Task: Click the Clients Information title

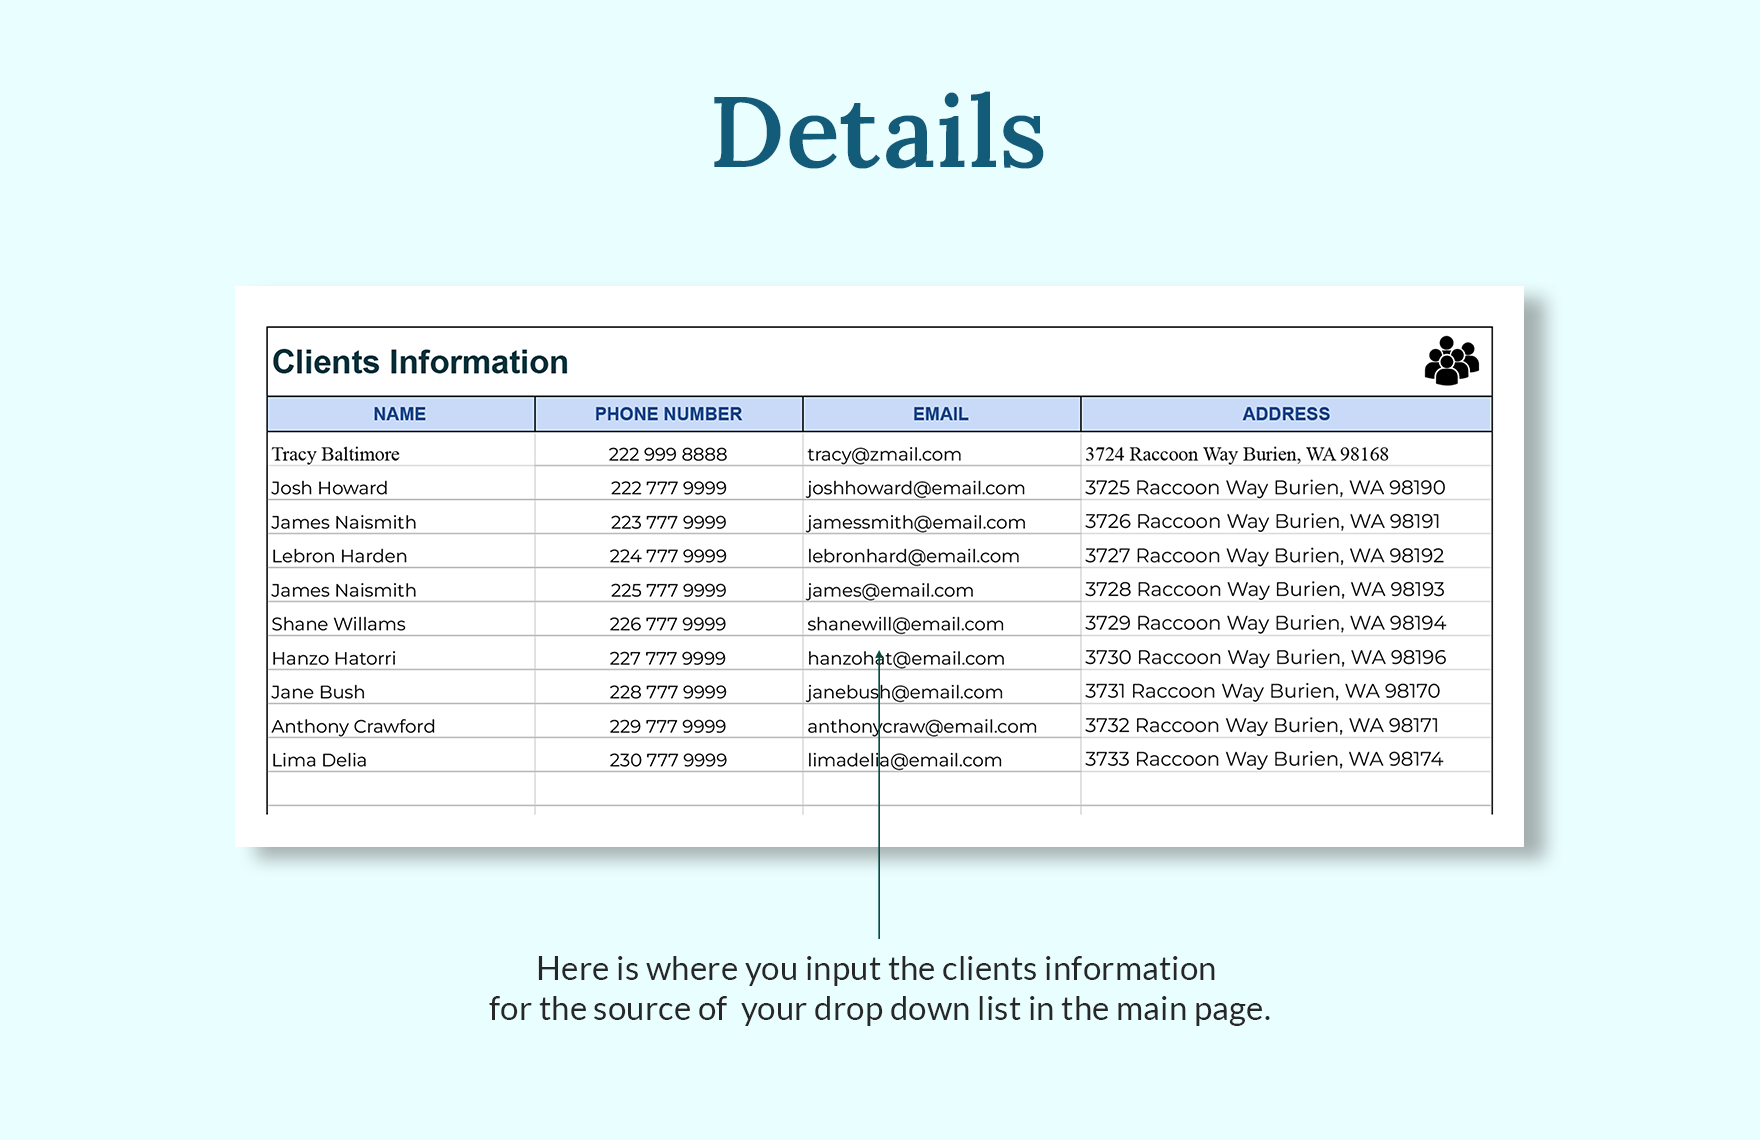Action: (x=421, y=362)
